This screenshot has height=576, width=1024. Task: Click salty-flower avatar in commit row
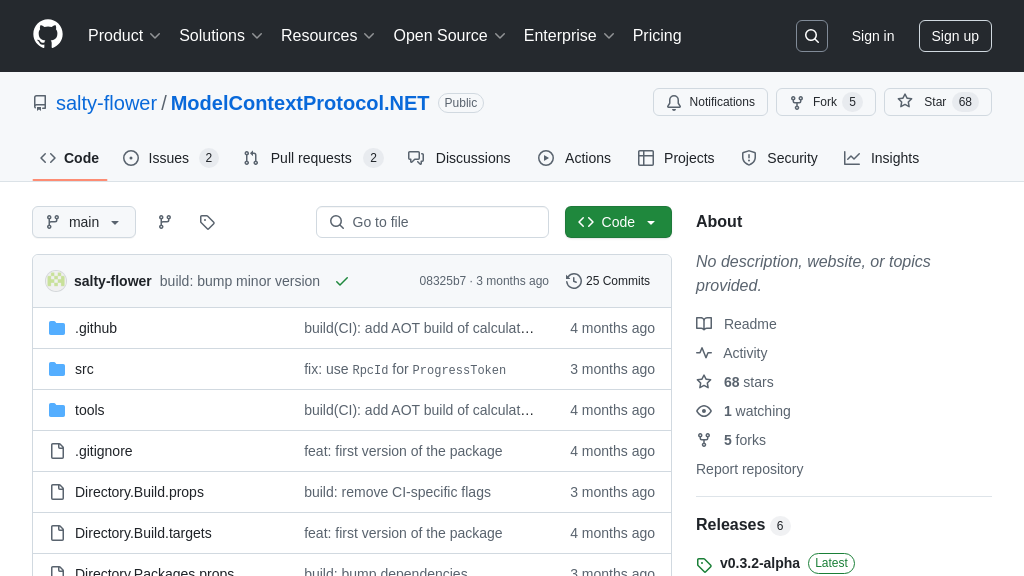coord(56,281)
